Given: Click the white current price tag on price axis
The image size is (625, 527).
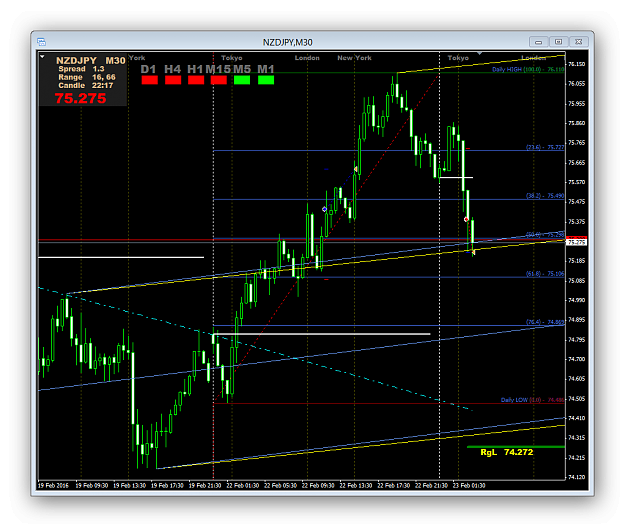Looking at the screenshot, I should [576, 242].
